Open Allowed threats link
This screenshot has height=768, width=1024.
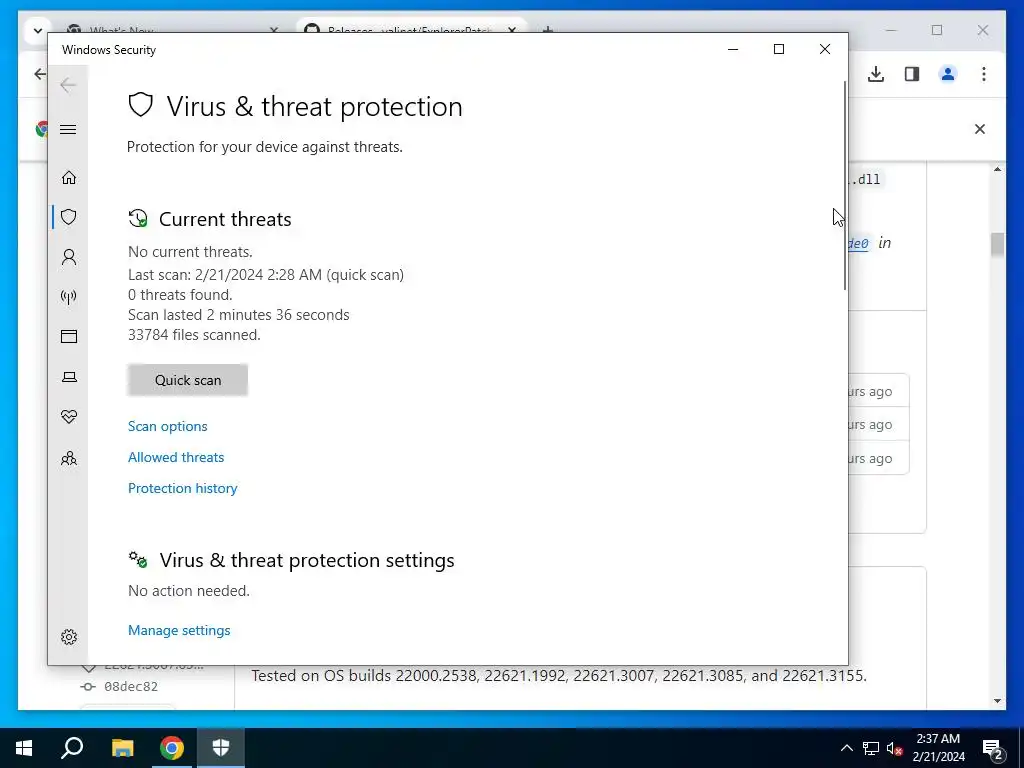point(176,457)
